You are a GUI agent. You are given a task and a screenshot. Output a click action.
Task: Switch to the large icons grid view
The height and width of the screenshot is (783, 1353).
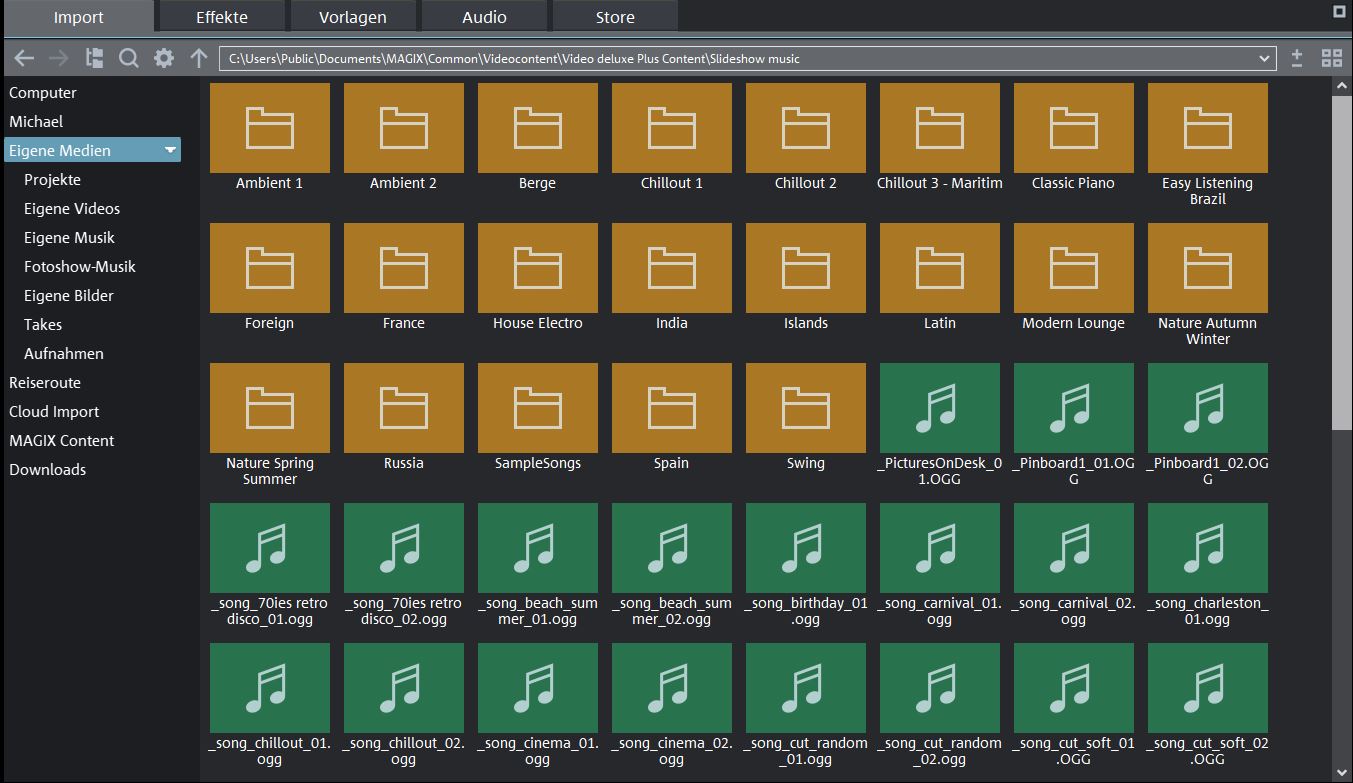1331,58
